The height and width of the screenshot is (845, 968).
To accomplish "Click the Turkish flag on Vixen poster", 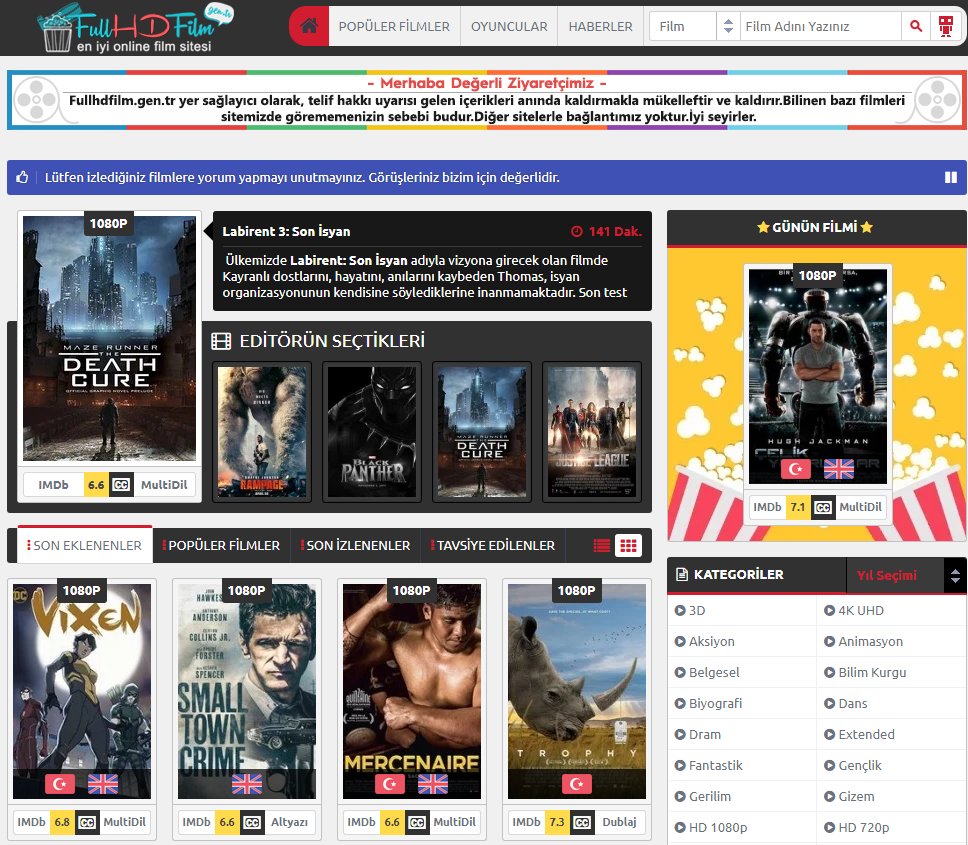I will click(x=60, y=784).
